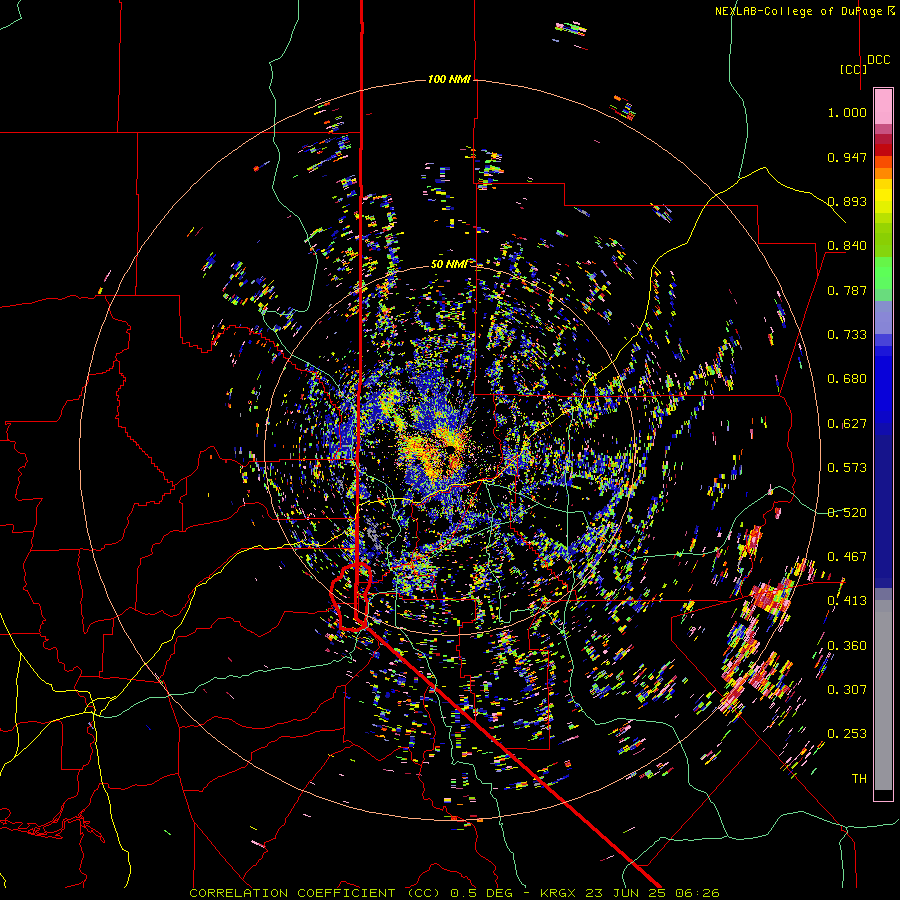
Task: Click the 0.947 value on the color scale
Action: coord(847,157)
